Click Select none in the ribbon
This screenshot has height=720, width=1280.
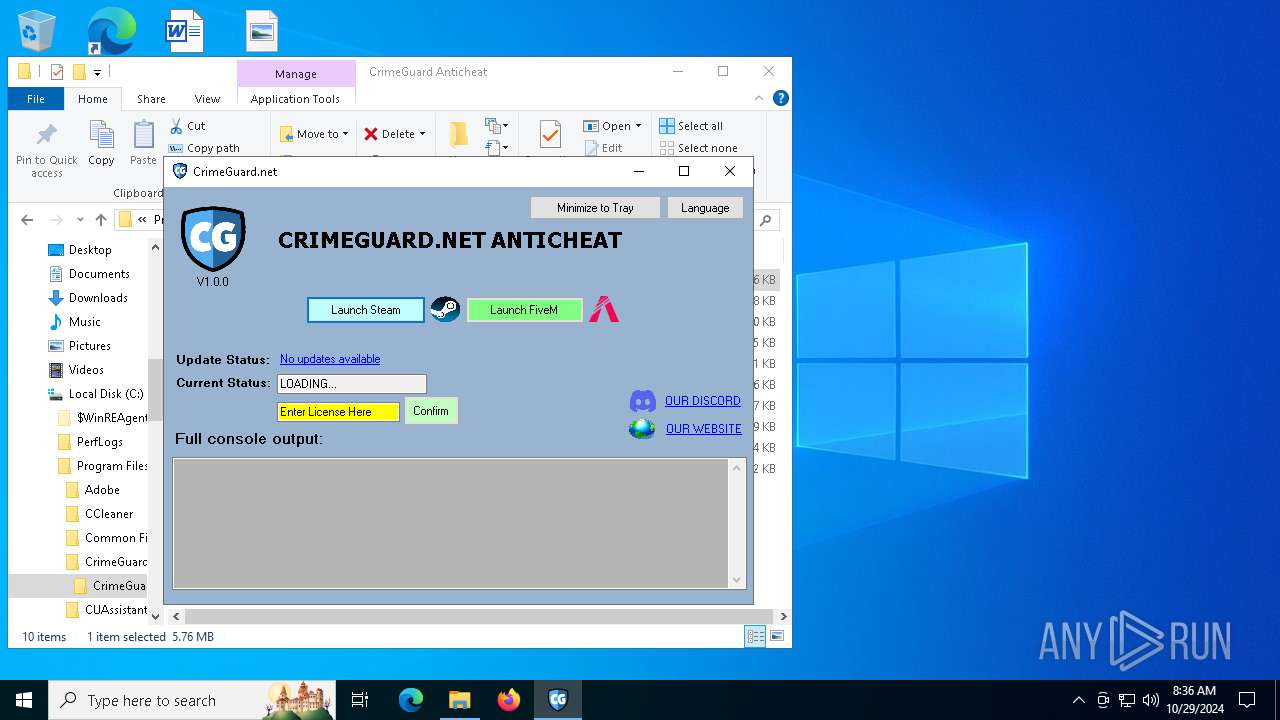(698, 148)
